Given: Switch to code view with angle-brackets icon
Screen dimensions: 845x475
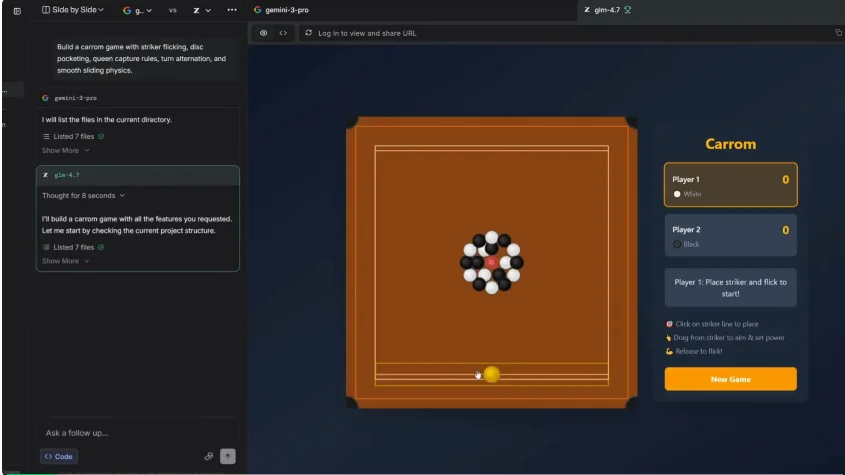Looking at the screenshot, I should 283,33.
